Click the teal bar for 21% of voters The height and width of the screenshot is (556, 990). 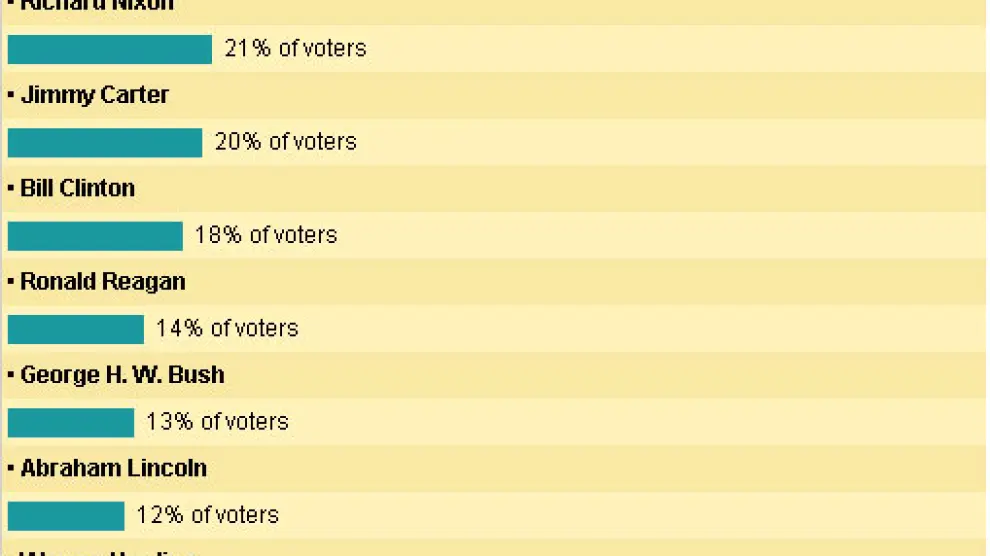pos(109,49)
